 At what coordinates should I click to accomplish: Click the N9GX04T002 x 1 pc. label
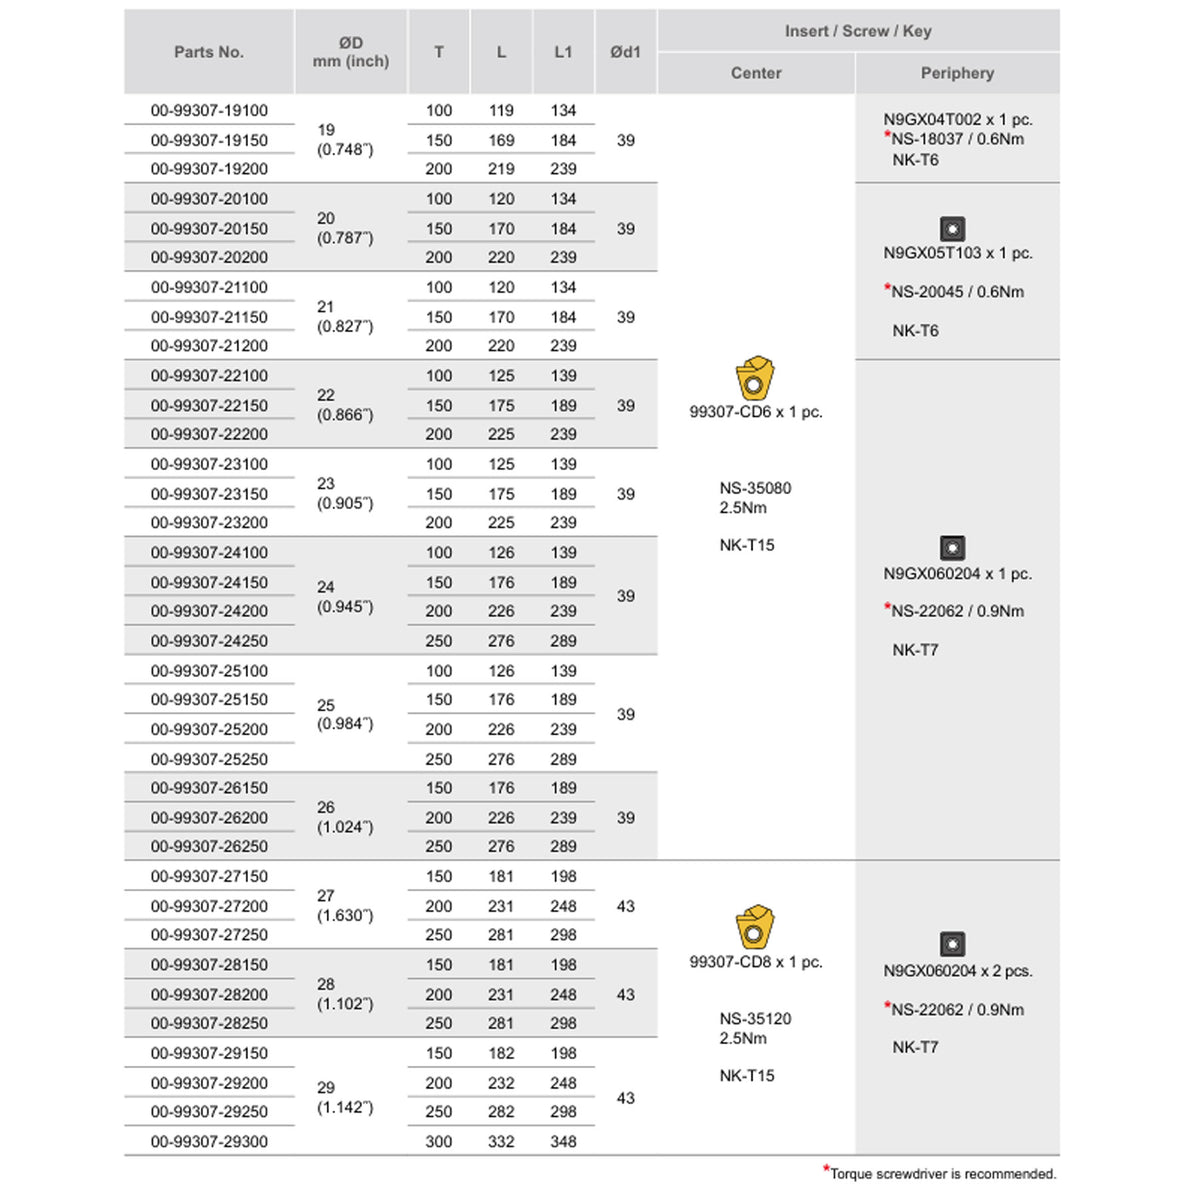[958, 120]
